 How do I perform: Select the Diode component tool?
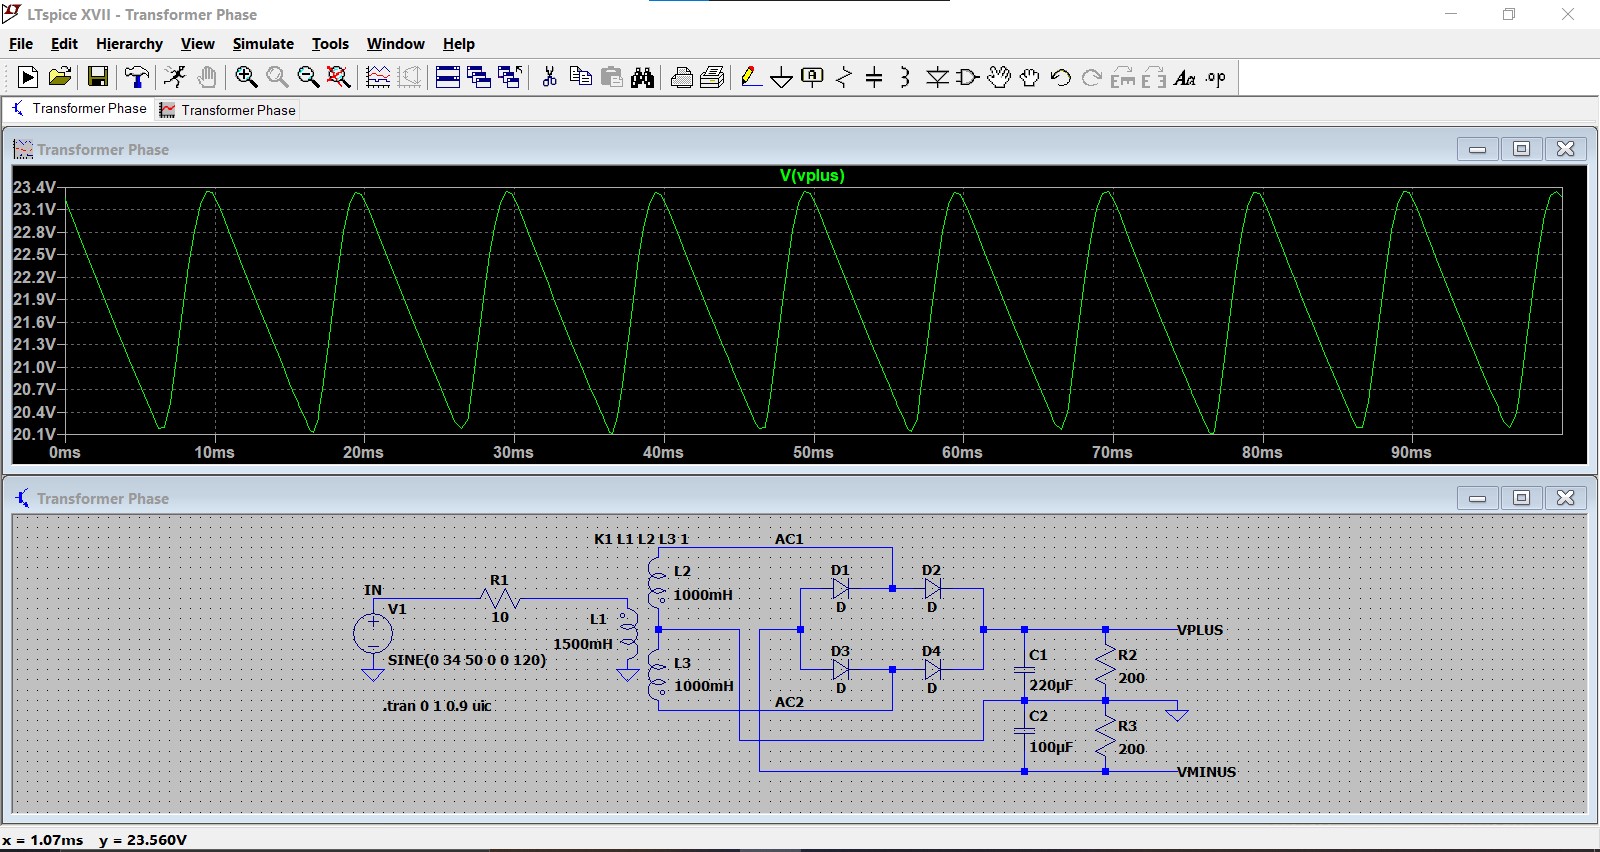(937, 77)
